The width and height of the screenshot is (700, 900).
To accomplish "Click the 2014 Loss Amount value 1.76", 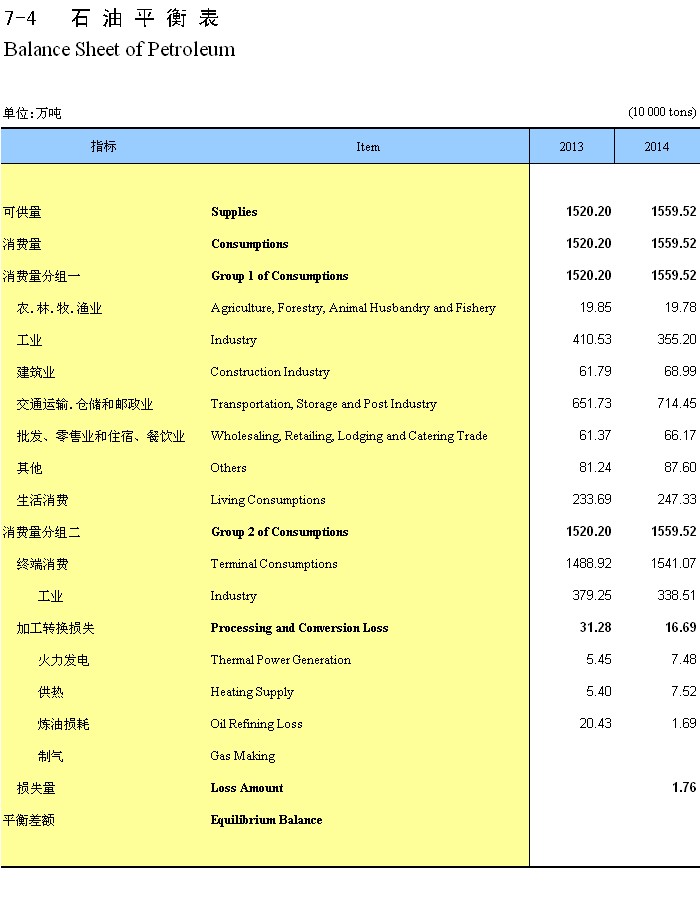I will [684, 788].
